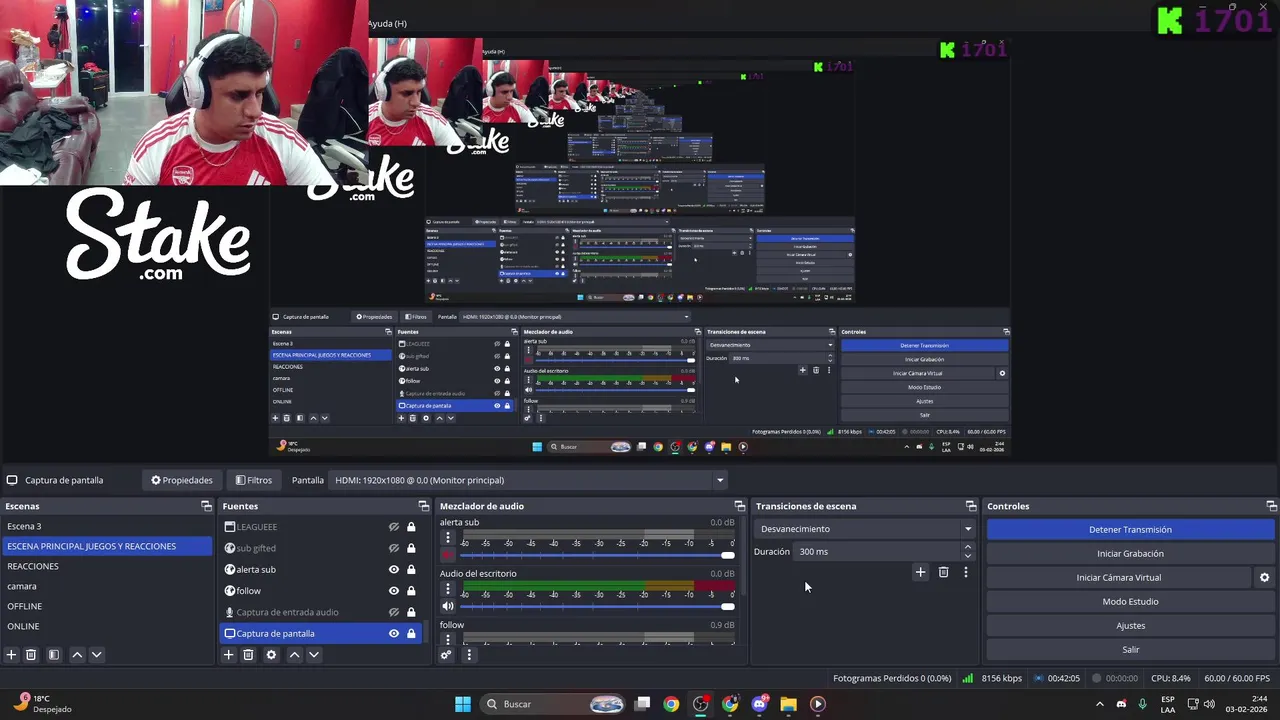This screenshot has height=720, width=1280.
Task: Hide the follow source
Action: pyautogui.click(x=394, y=591)
